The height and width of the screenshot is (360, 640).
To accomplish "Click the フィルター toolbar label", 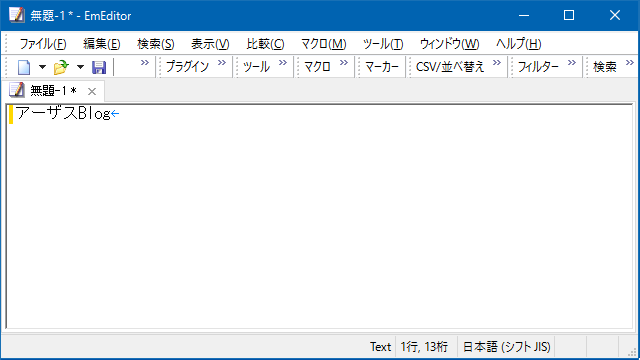I will point(538,67).
